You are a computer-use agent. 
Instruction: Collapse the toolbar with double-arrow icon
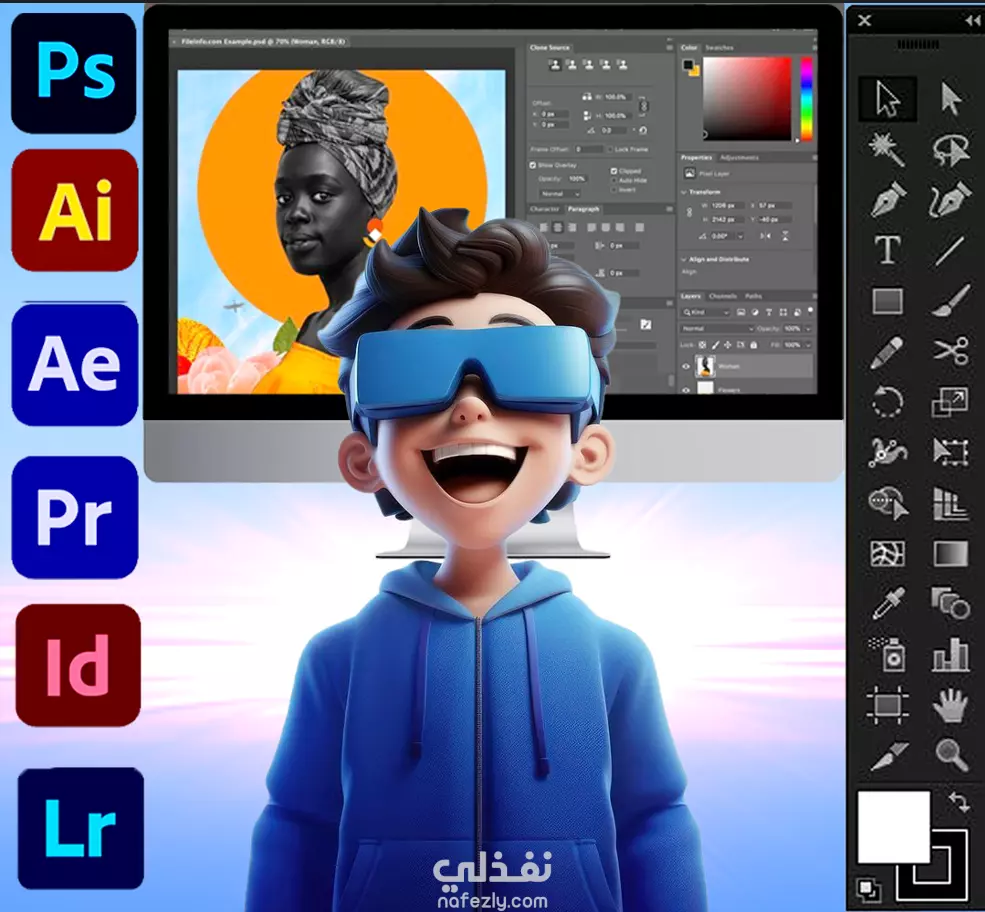click(972, 21)
